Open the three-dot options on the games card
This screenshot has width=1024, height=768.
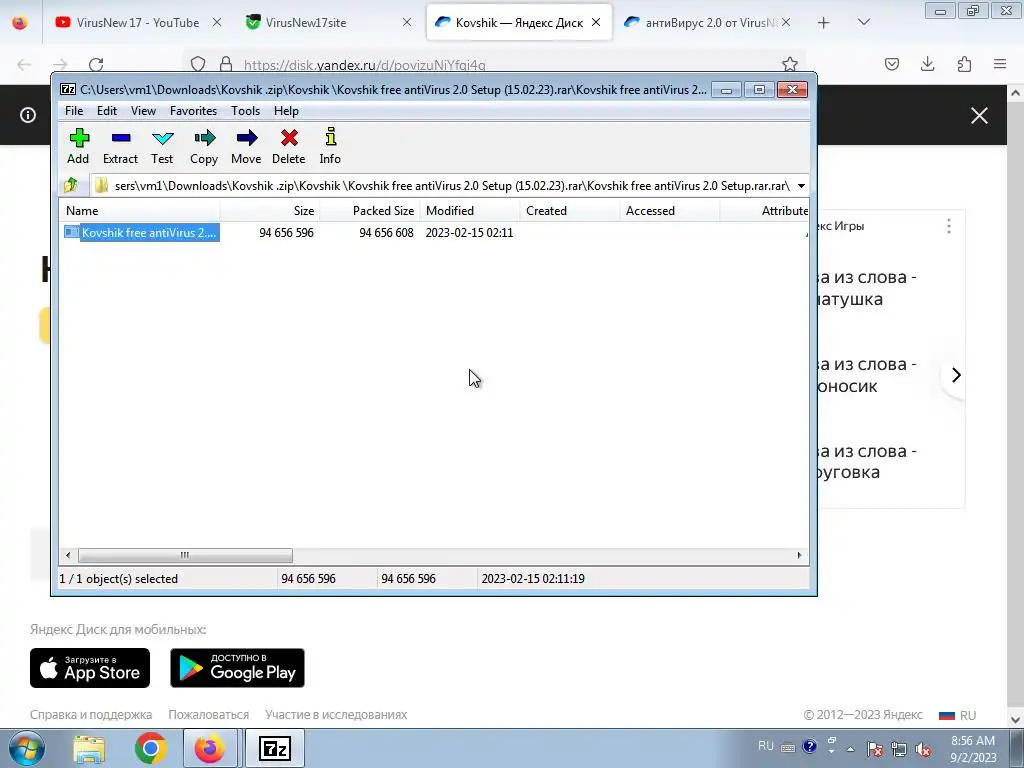point(949,227)
